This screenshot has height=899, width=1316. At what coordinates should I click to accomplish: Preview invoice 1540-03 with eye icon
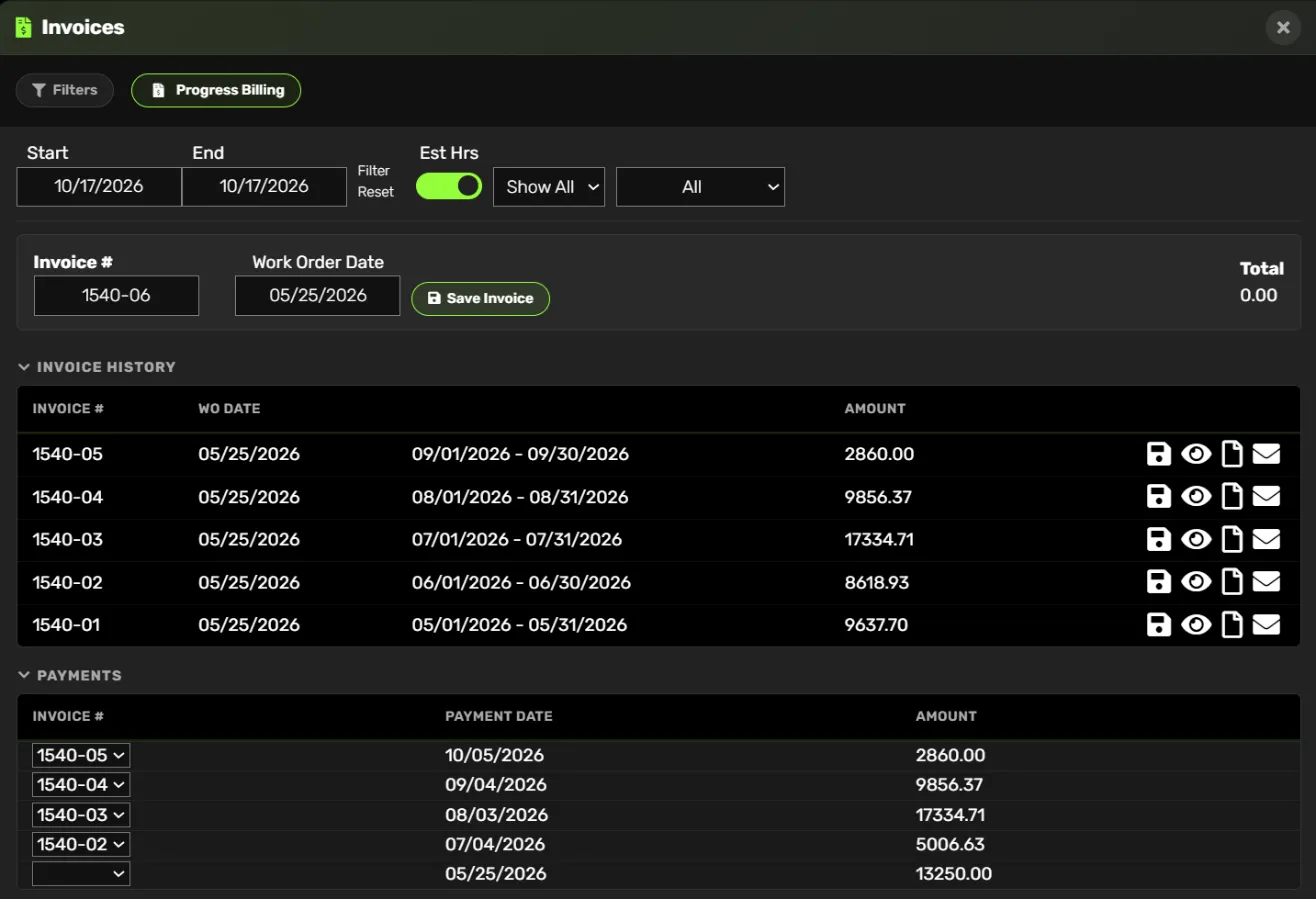(x=1196, y=540)
